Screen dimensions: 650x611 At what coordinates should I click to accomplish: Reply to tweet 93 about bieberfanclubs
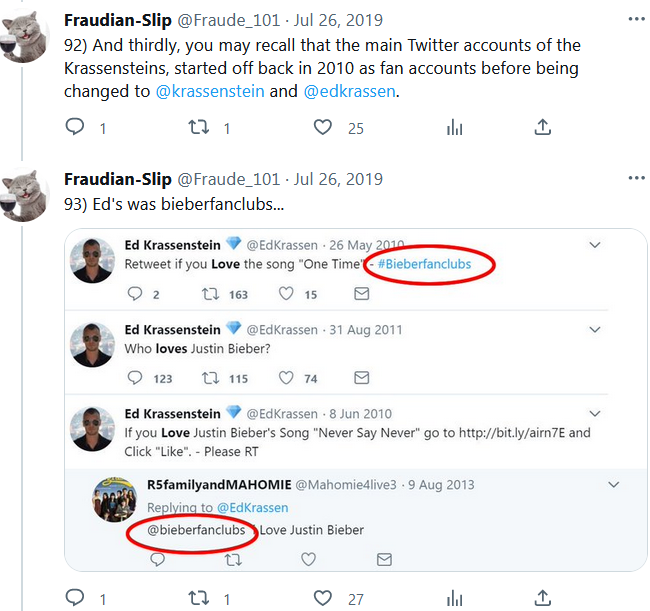tap(74, 598)
